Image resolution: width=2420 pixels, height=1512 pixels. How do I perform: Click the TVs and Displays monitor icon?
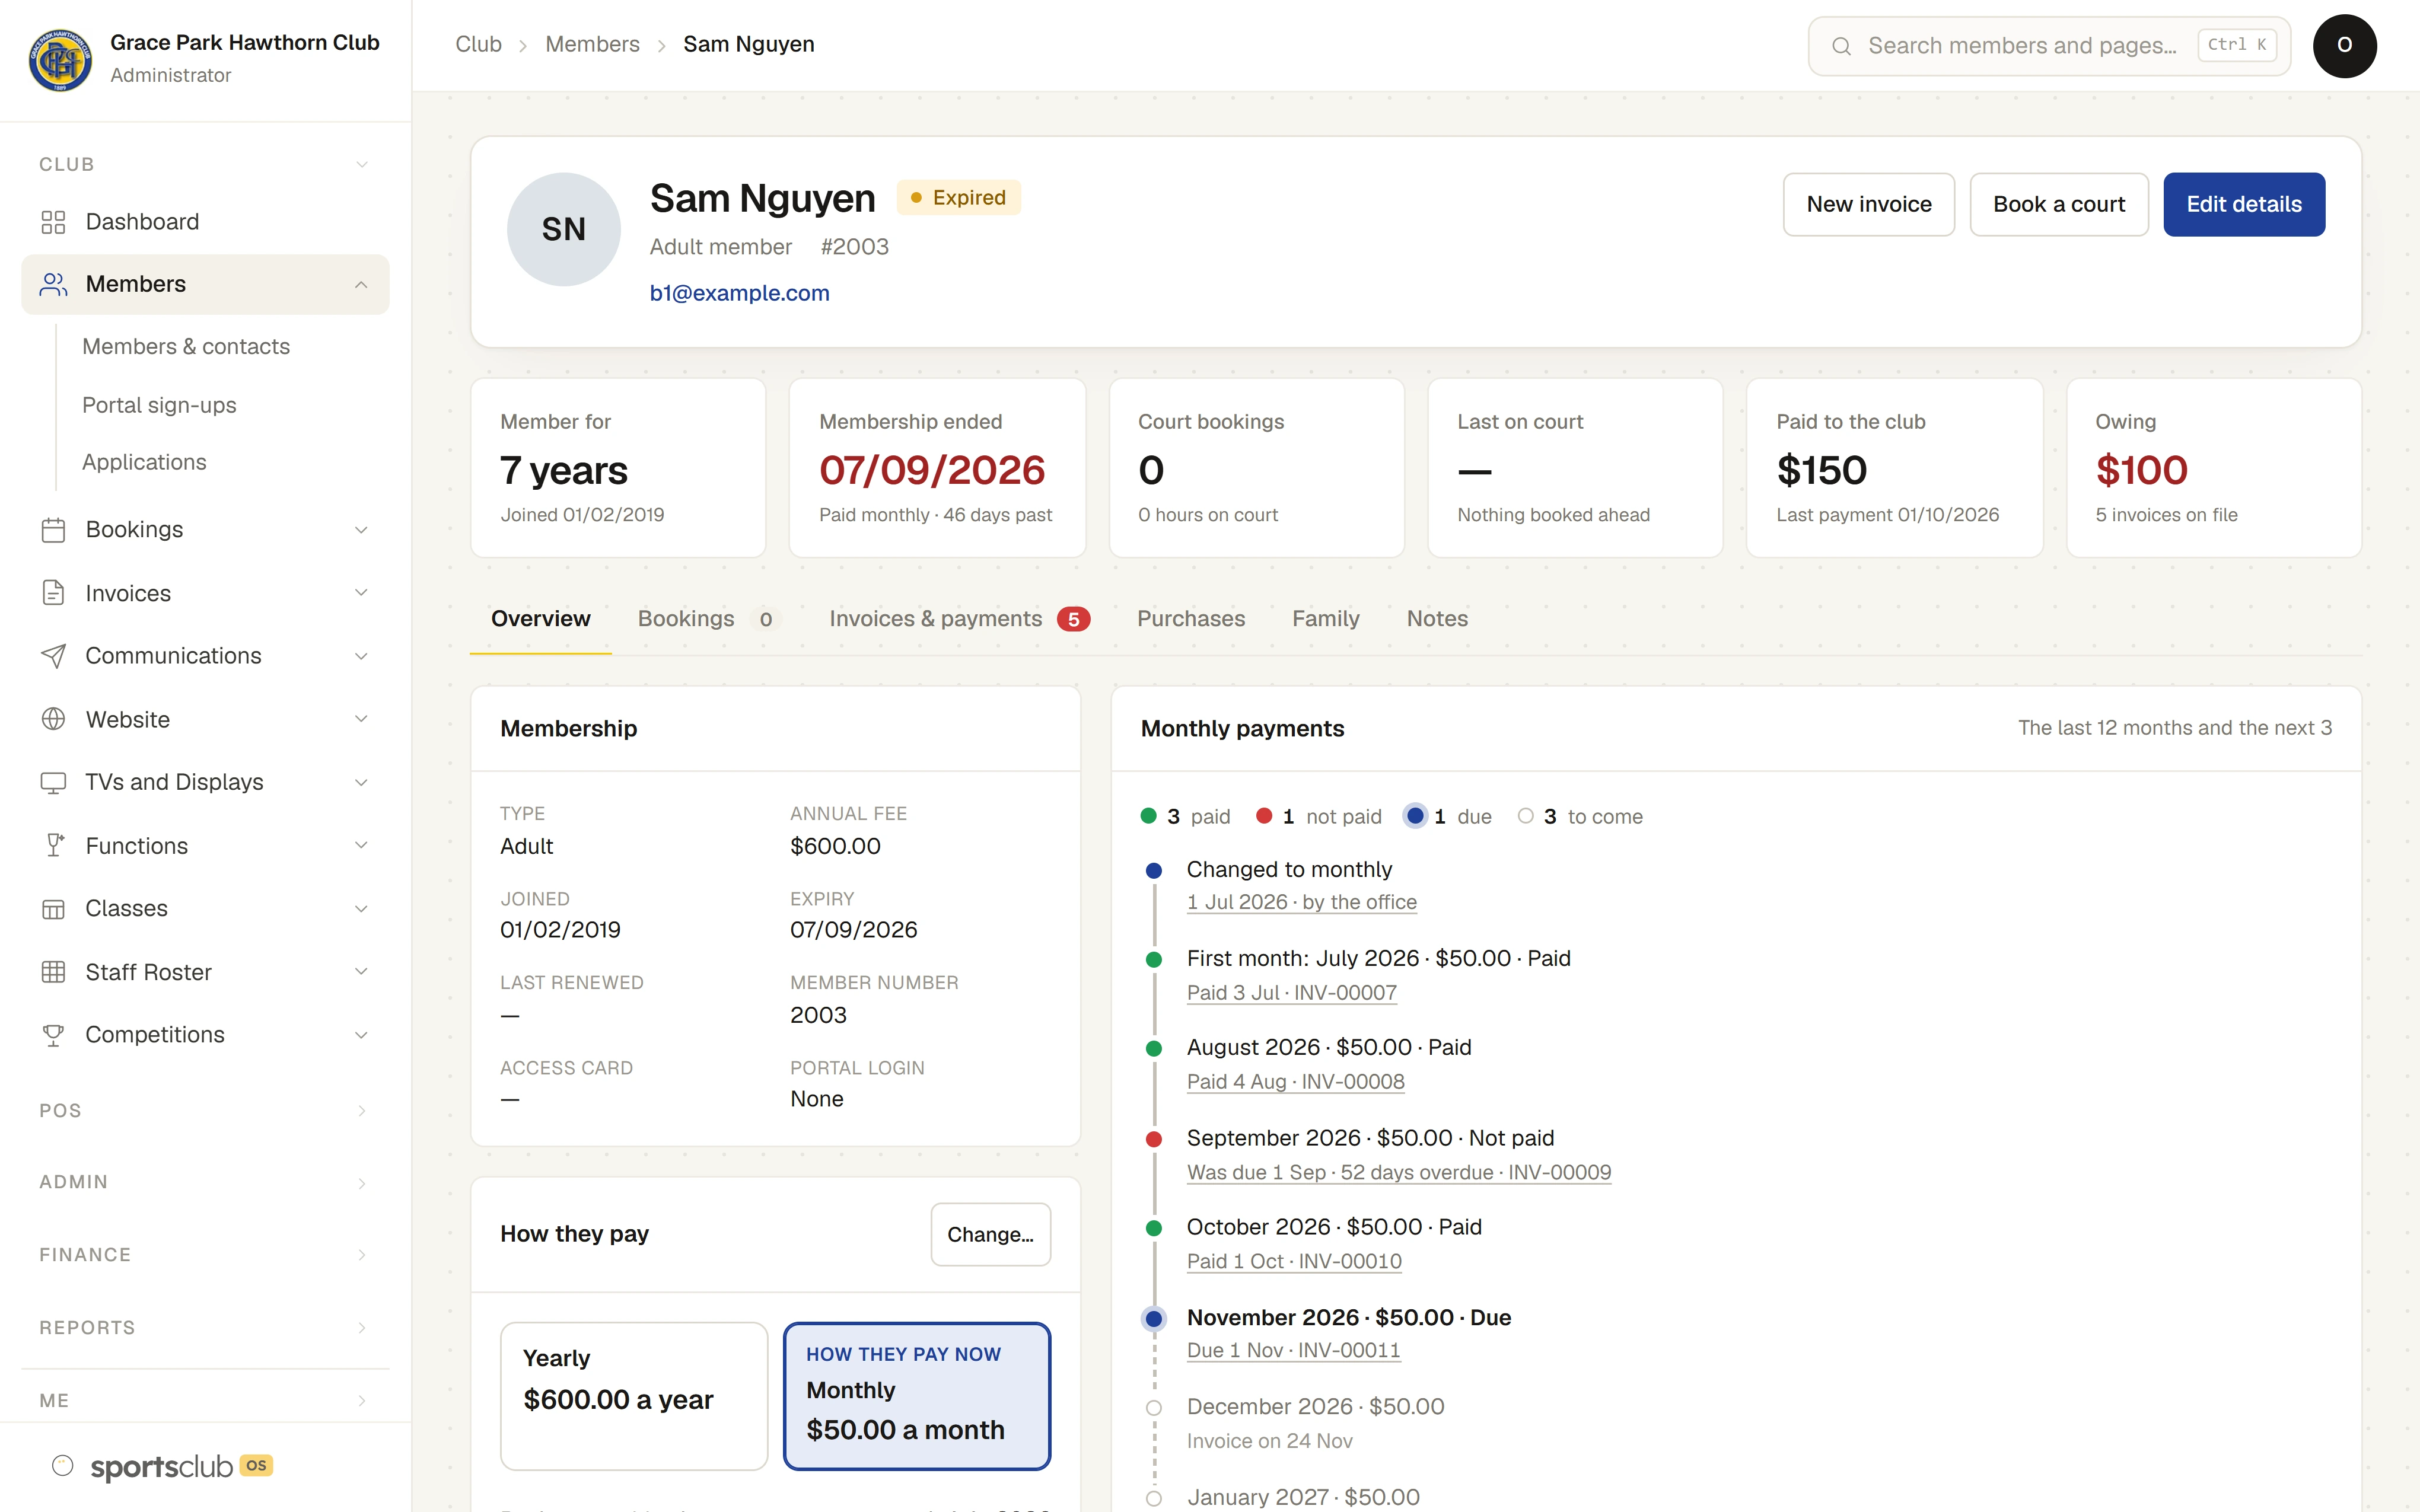[53, 782]
